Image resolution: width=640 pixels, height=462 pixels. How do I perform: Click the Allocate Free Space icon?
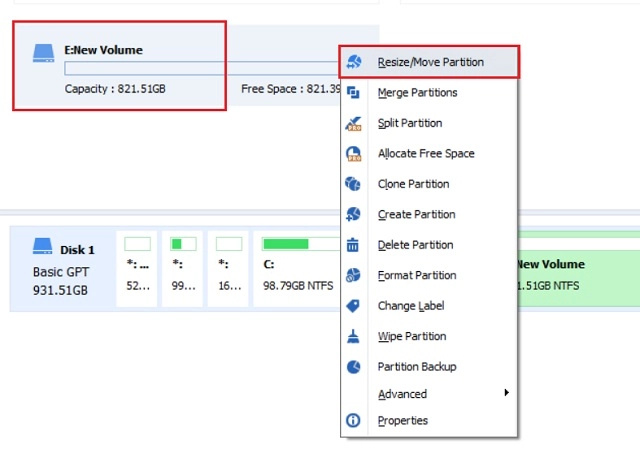(x=353, y=154)
